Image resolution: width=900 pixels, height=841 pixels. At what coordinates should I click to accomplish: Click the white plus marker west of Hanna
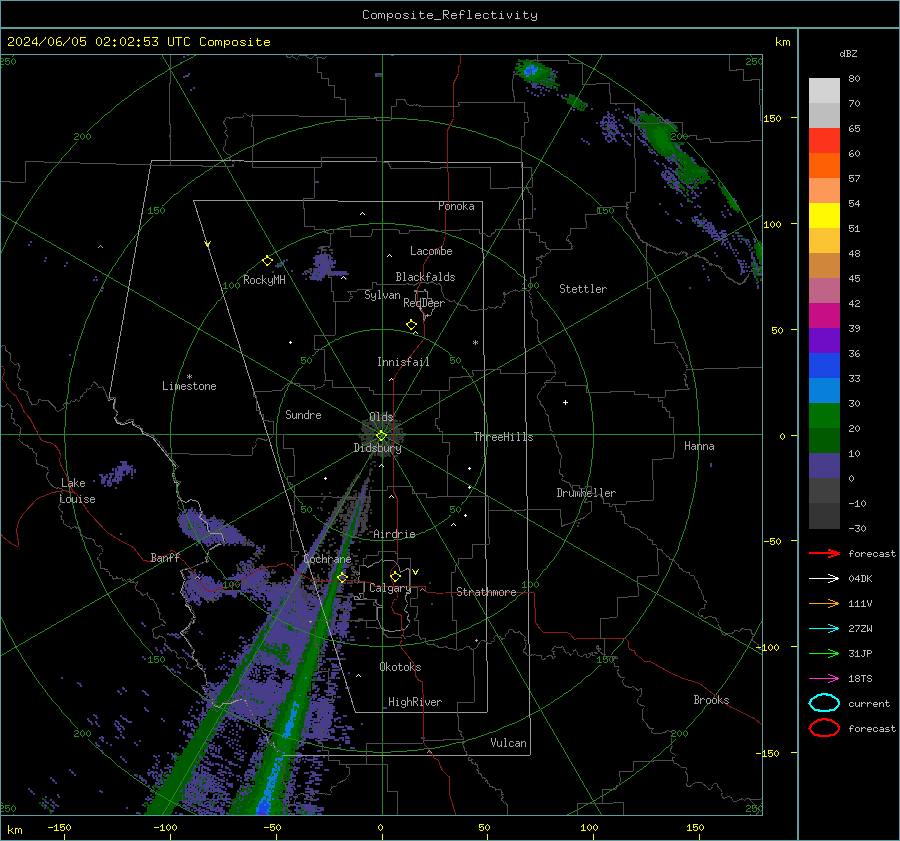565,402
